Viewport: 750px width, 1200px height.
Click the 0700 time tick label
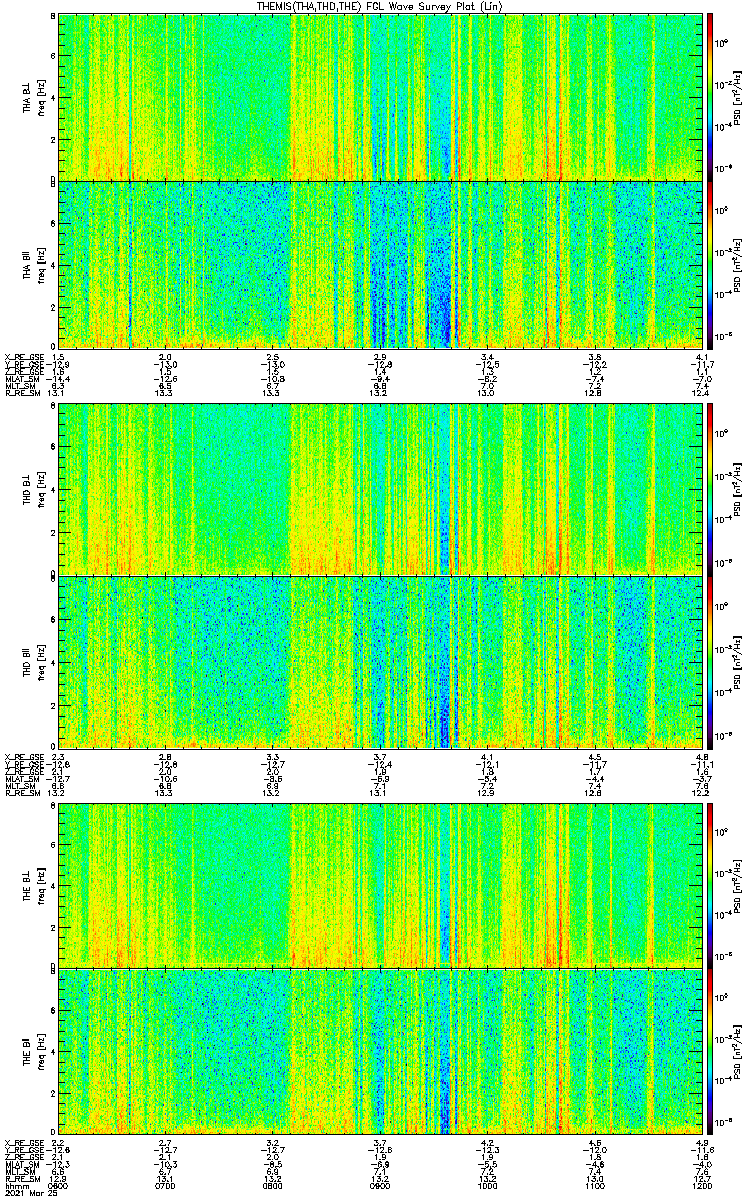pos(166,1186)
